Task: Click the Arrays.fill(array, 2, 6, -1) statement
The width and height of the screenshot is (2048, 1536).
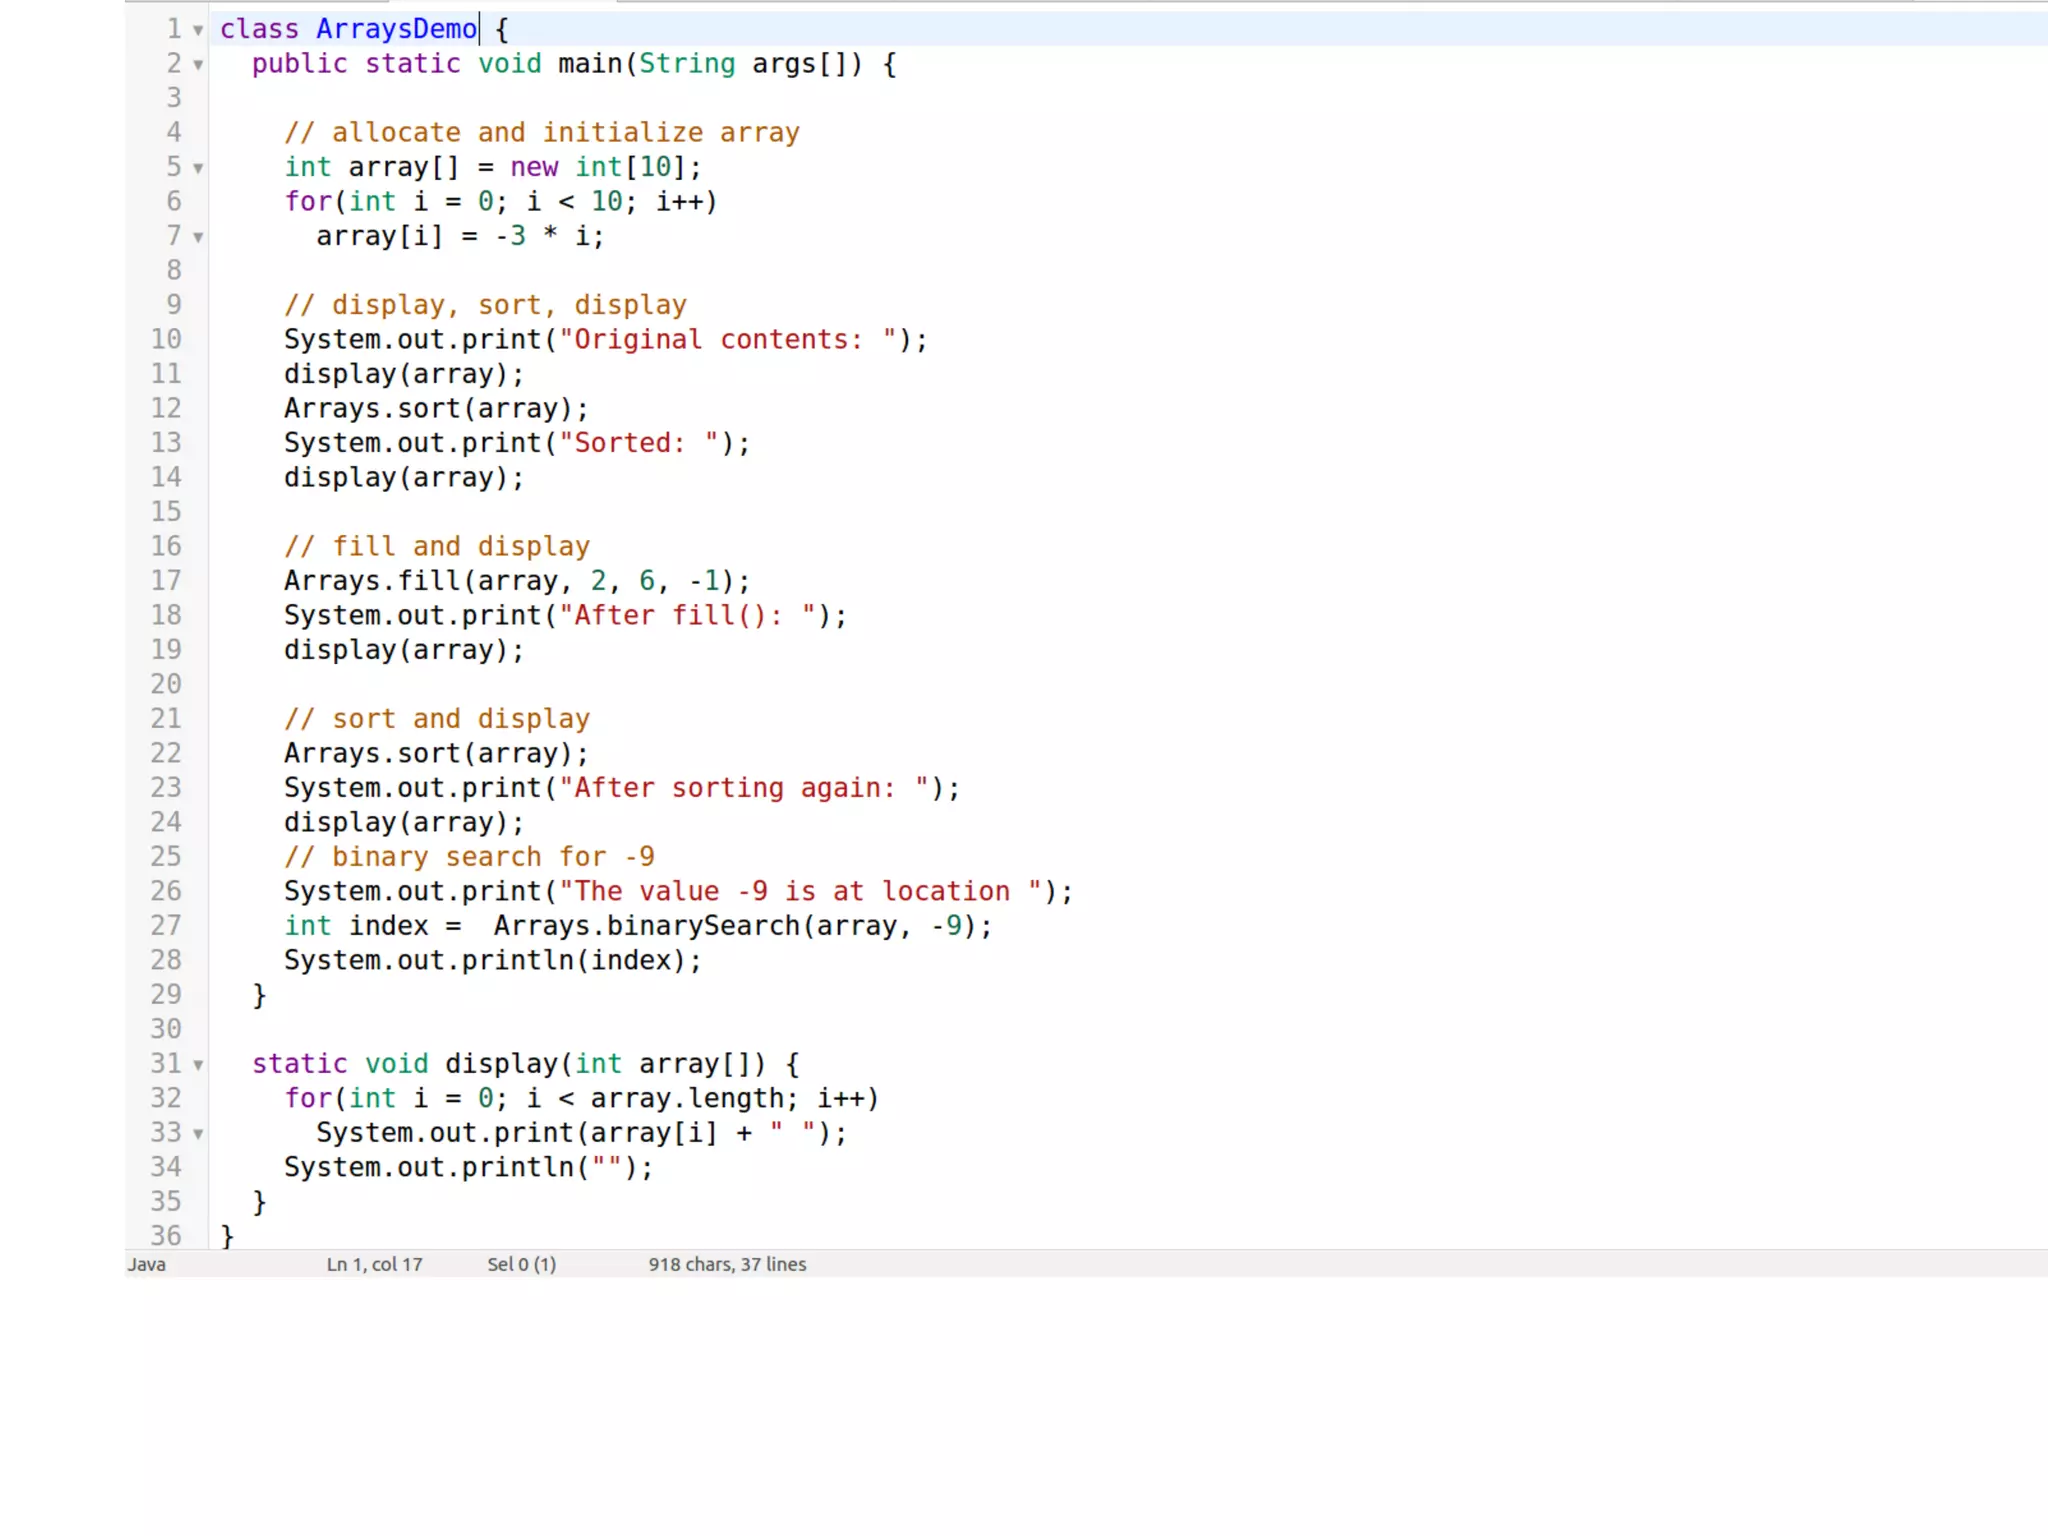Action: tap(516, 581)
